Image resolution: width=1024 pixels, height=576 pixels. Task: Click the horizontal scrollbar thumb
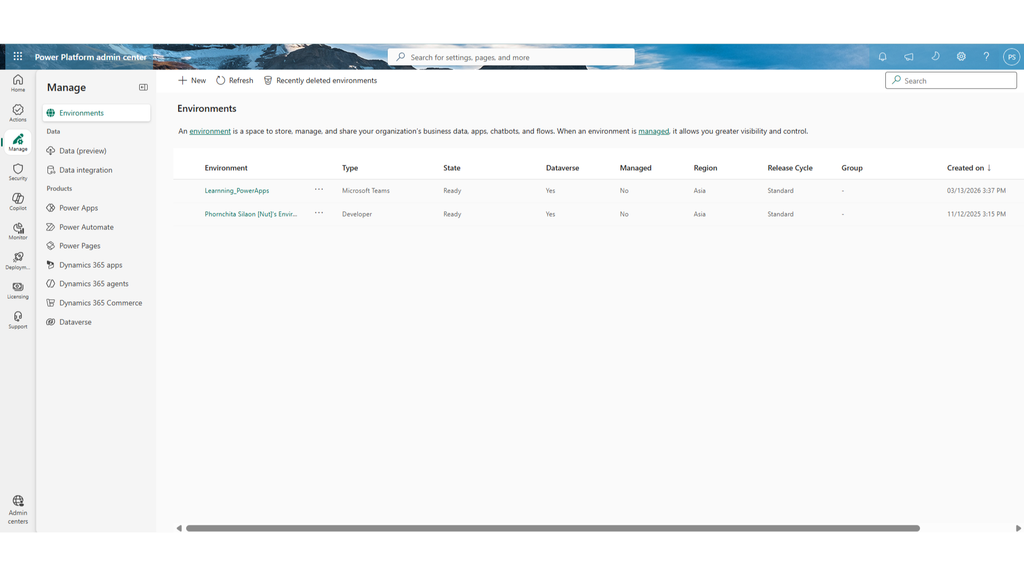pos(552,528)
